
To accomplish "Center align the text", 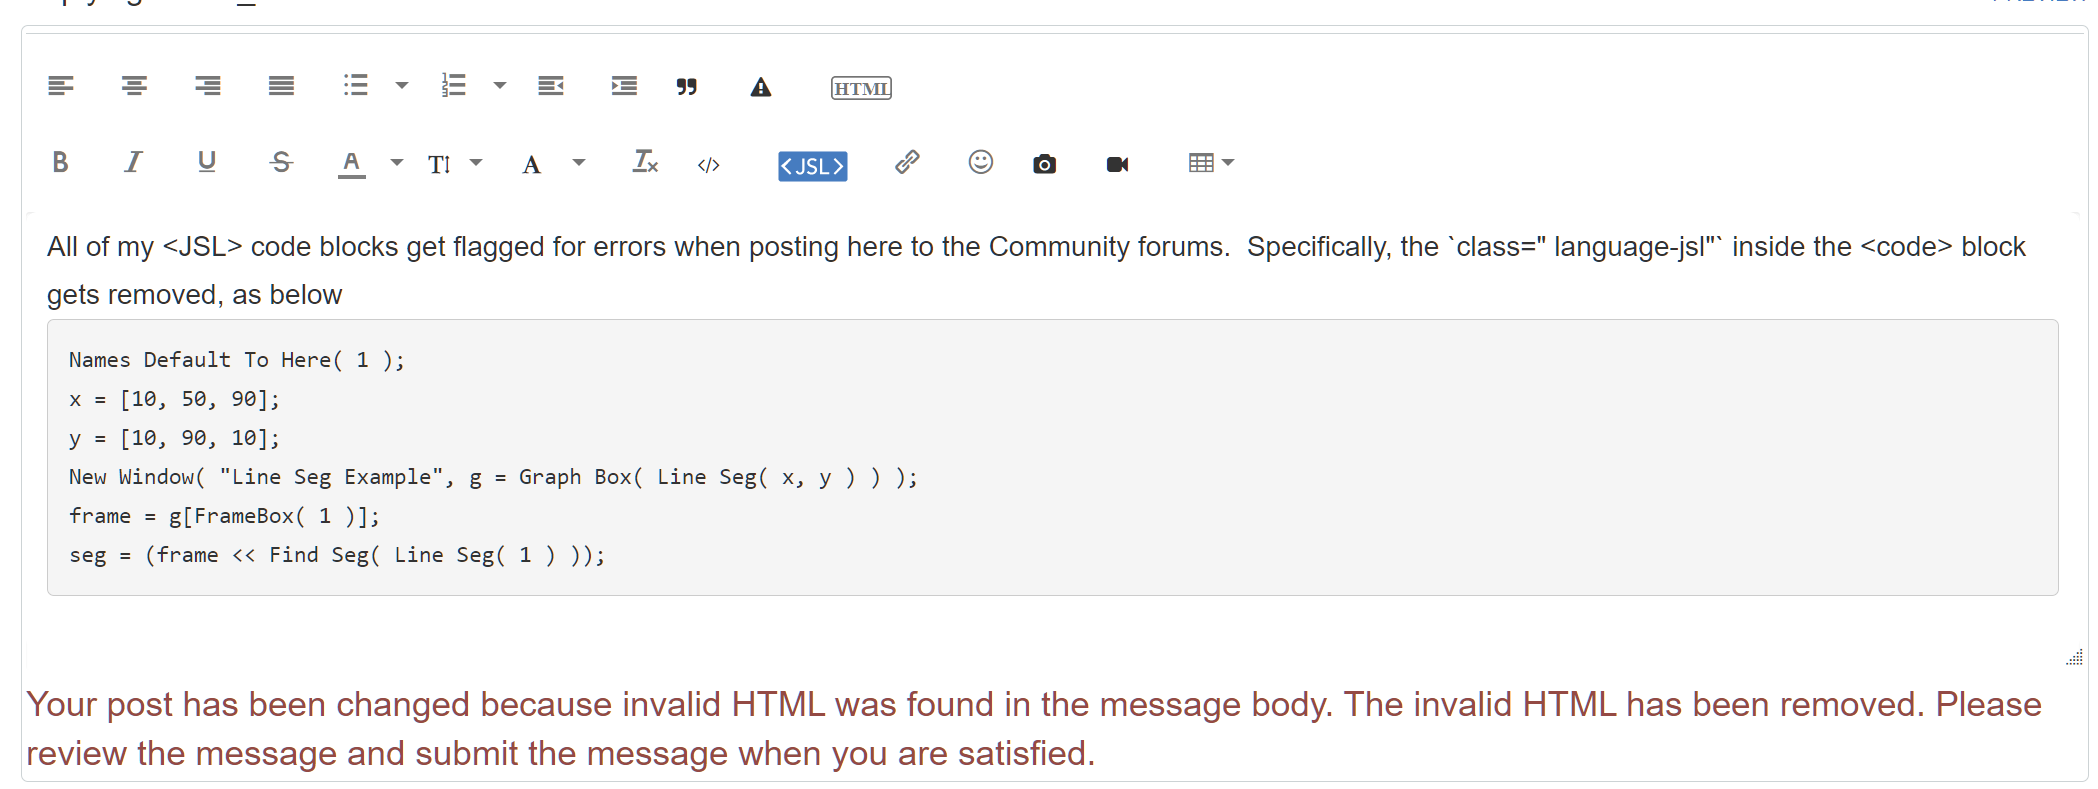I will pyautogui.click(x=134, y=86).
